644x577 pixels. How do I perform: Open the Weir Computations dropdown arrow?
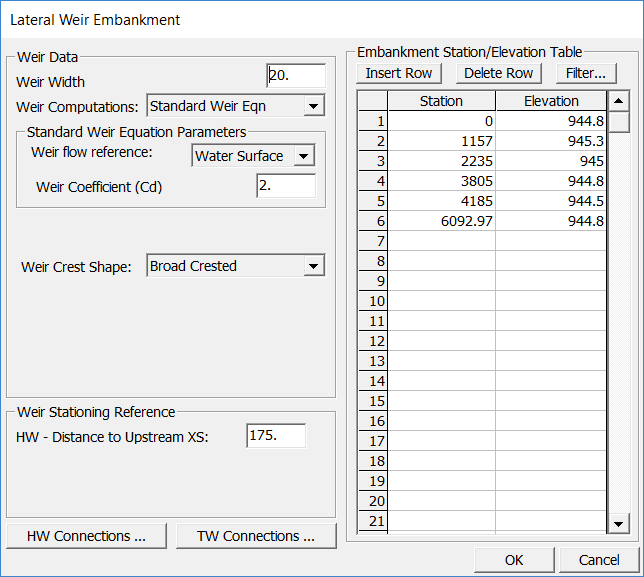coord(314,106)
